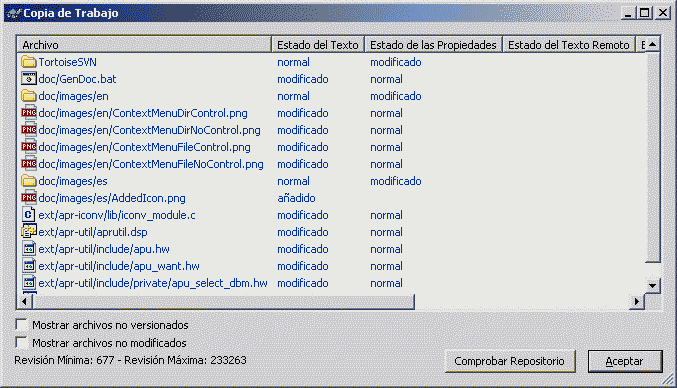The width and height of the screenshot is (677, 388).
Task: Click the Comprobar Repositorio button
Action: click(x=509, y=361)
